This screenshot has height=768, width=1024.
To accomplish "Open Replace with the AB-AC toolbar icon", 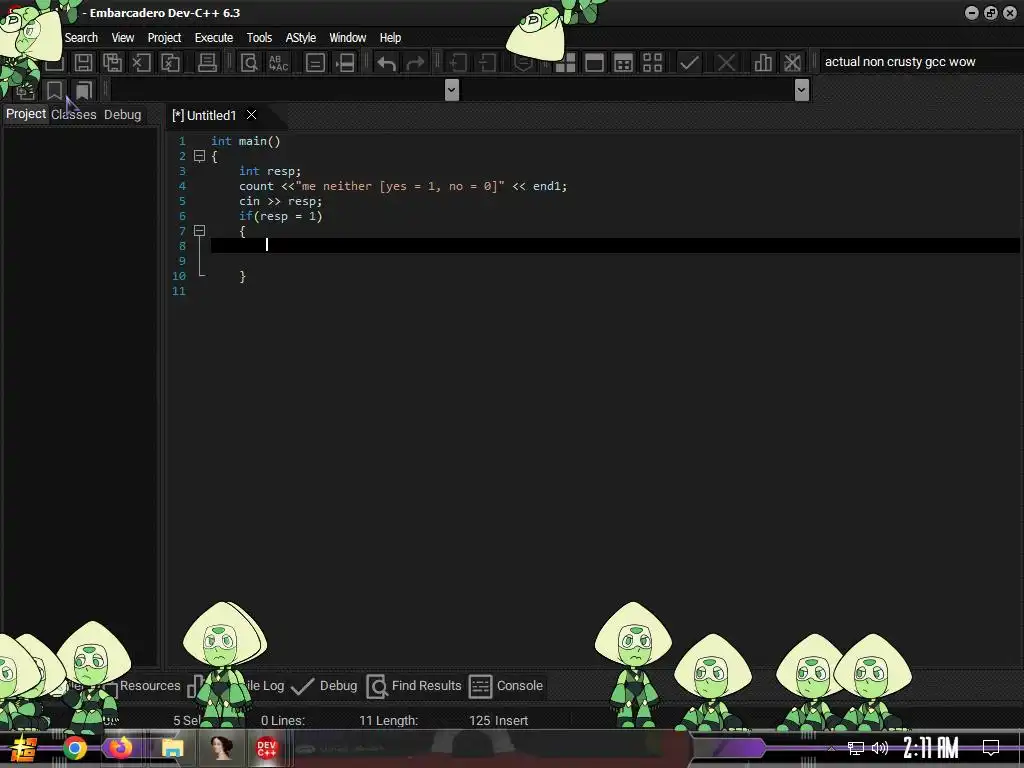I will point(278,63).
